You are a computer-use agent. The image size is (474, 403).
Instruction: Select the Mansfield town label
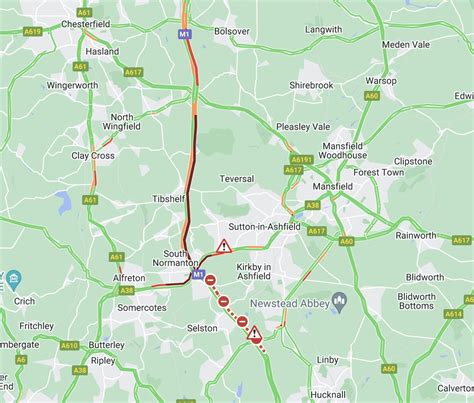coord(332,186)
